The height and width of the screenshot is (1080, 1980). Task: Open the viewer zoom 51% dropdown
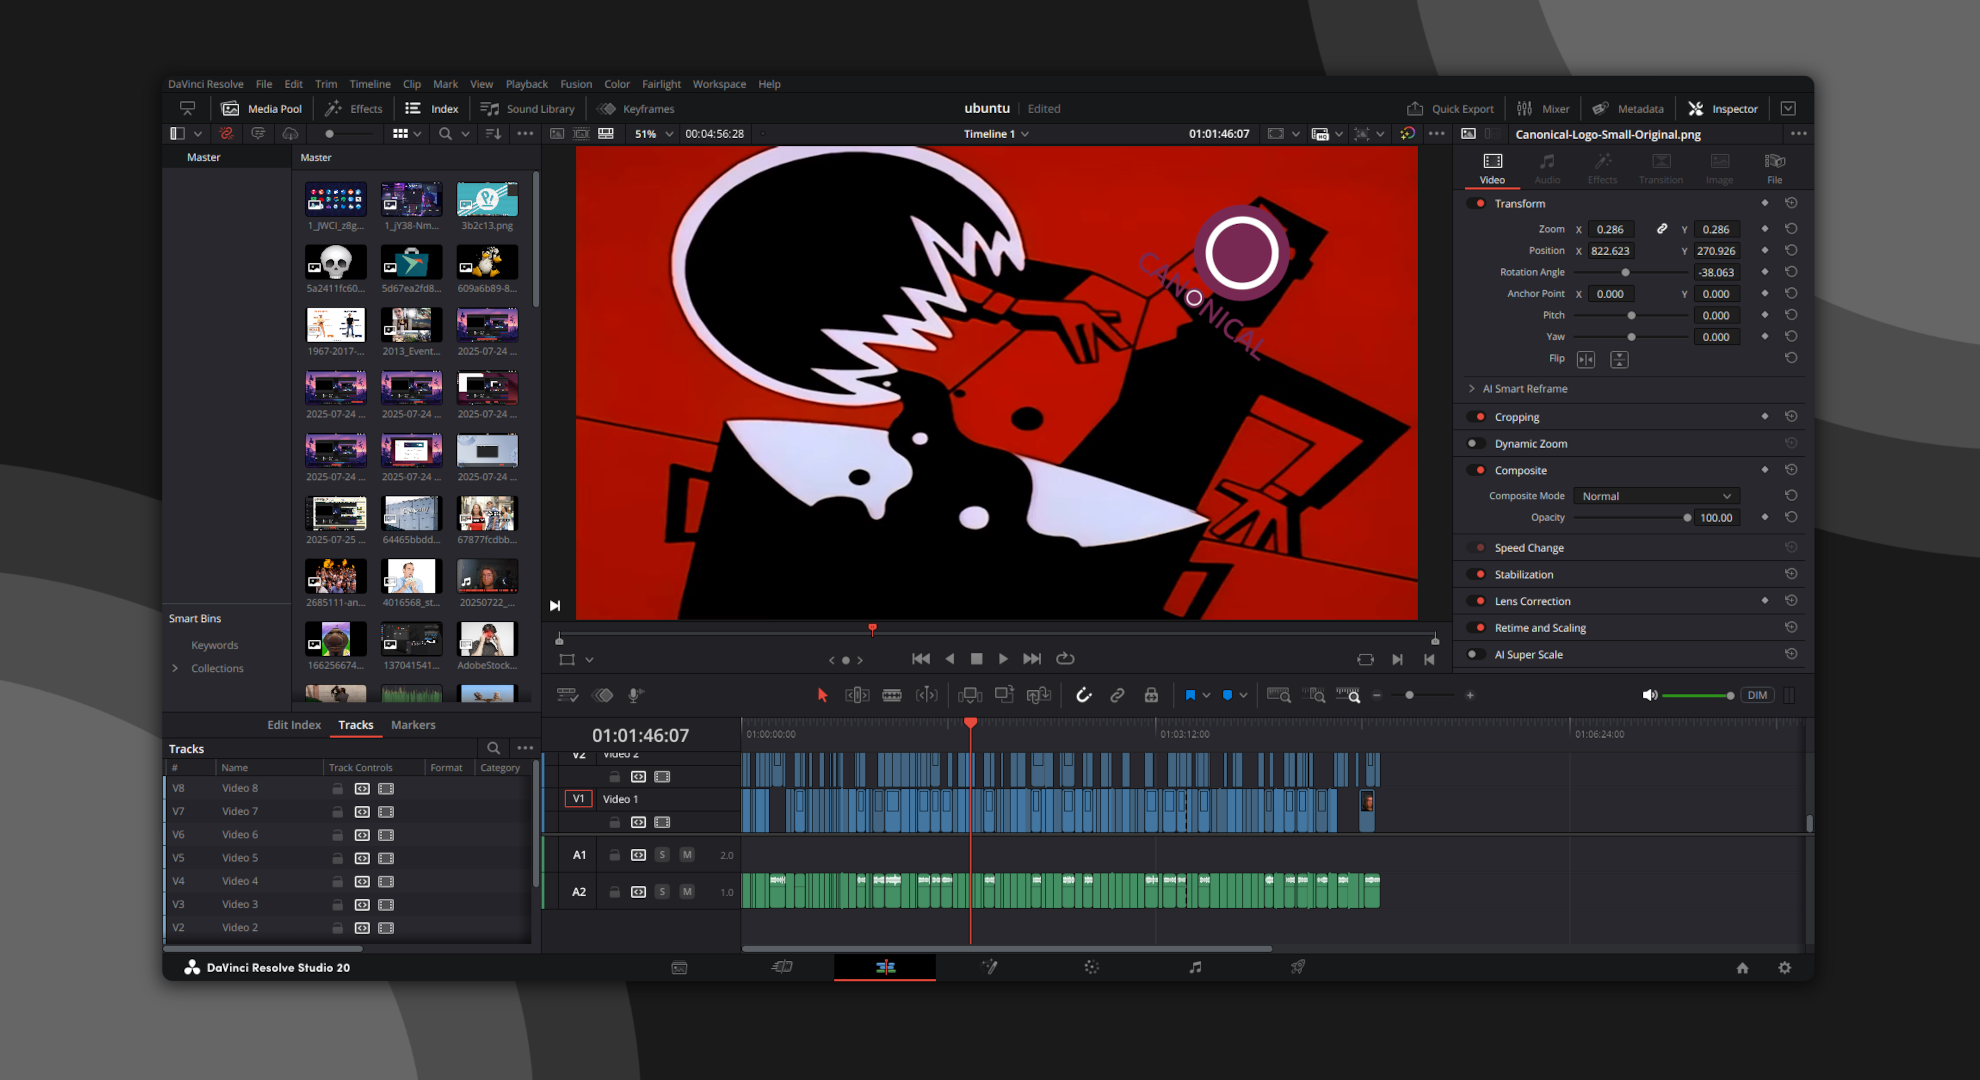coord(669,134)
